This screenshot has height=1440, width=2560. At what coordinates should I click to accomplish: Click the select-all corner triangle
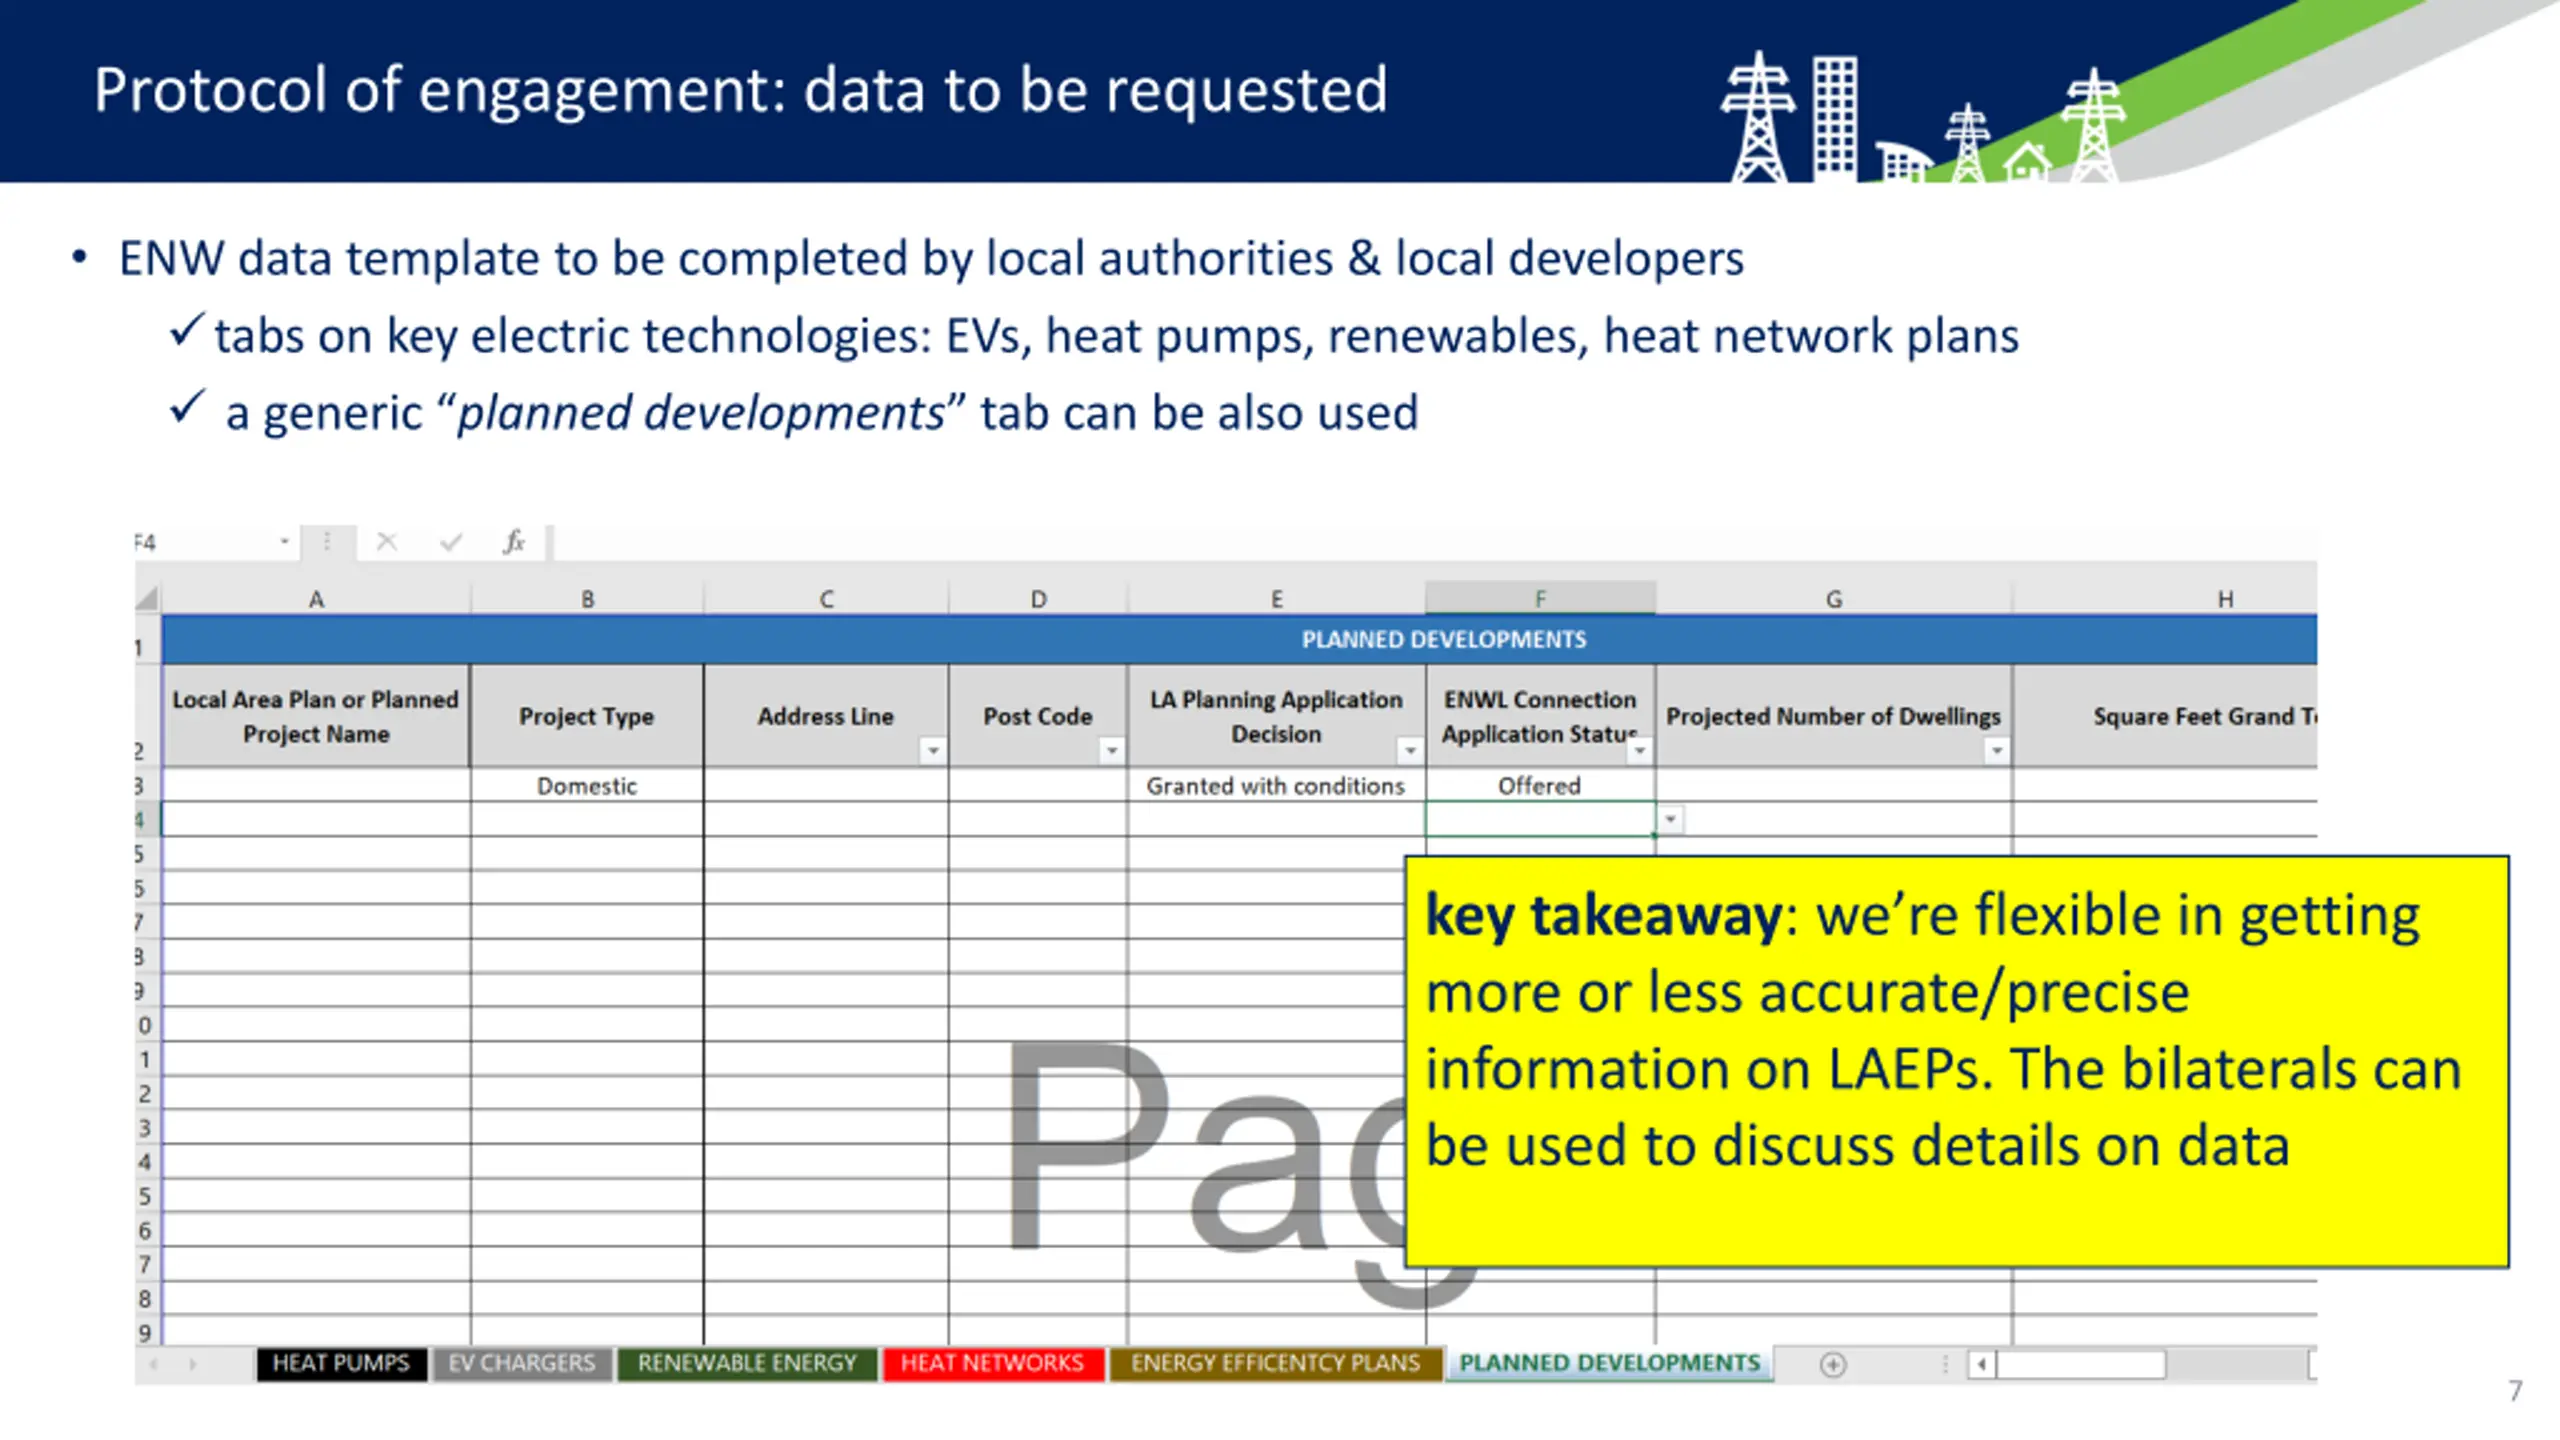click(x=148, y=598)
